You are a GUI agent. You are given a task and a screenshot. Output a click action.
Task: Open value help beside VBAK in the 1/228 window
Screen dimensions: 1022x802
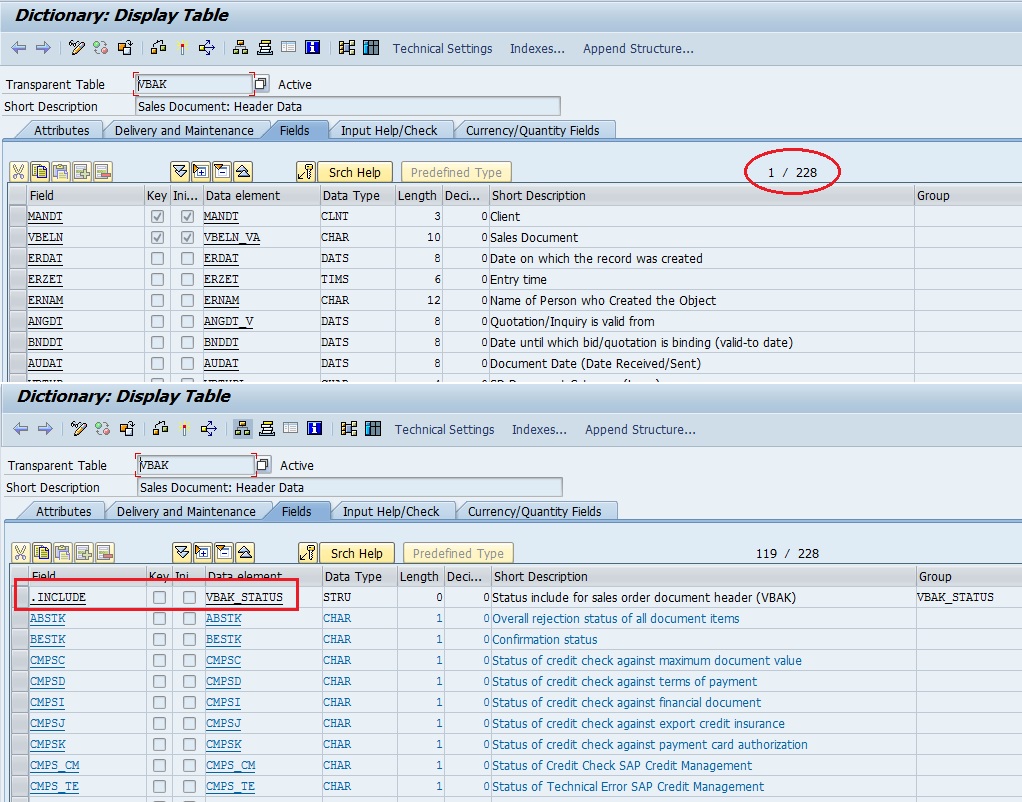click(x=261, y=83)
